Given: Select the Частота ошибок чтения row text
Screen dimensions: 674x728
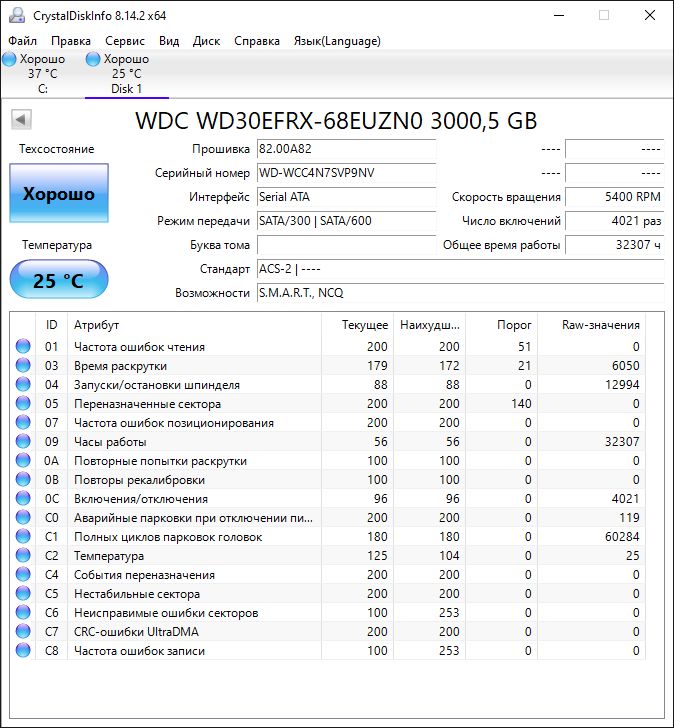Looking at the screenshot, I should click(x=139, y=347).
